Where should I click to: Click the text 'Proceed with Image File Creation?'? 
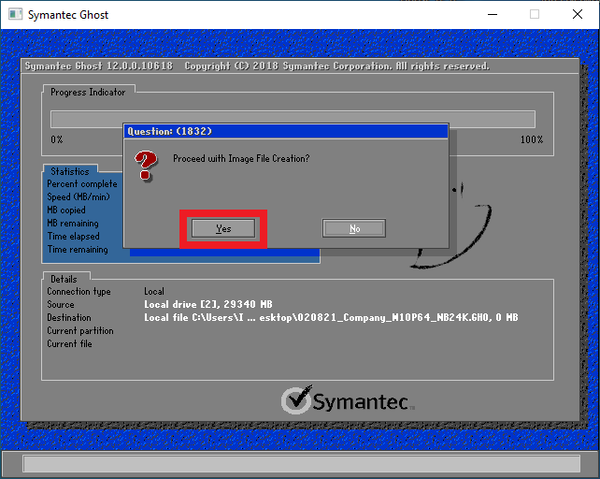[x=241, y=158]
